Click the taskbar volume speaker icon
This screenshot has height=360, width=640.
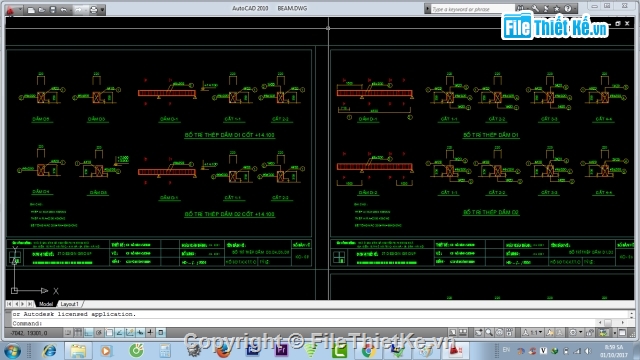[x=588, y=351]
